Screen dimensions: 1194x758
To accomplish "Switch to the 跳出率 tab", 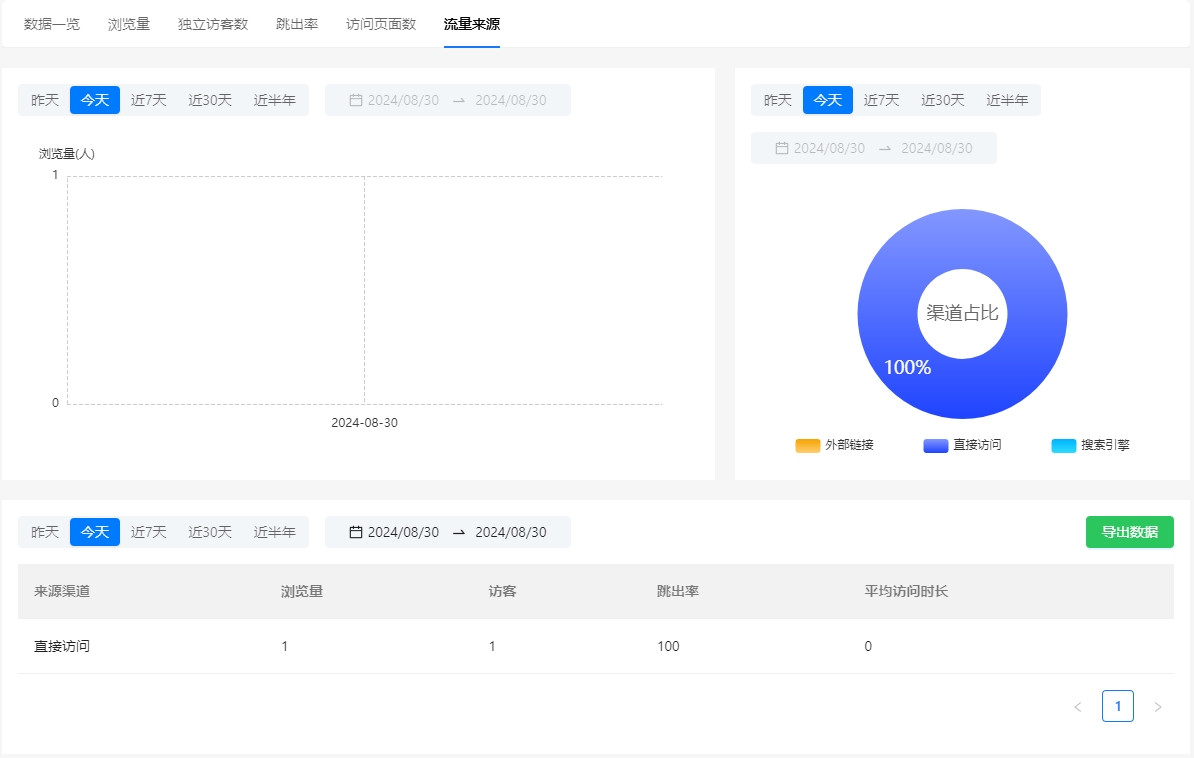I will (x=297, y=24).
